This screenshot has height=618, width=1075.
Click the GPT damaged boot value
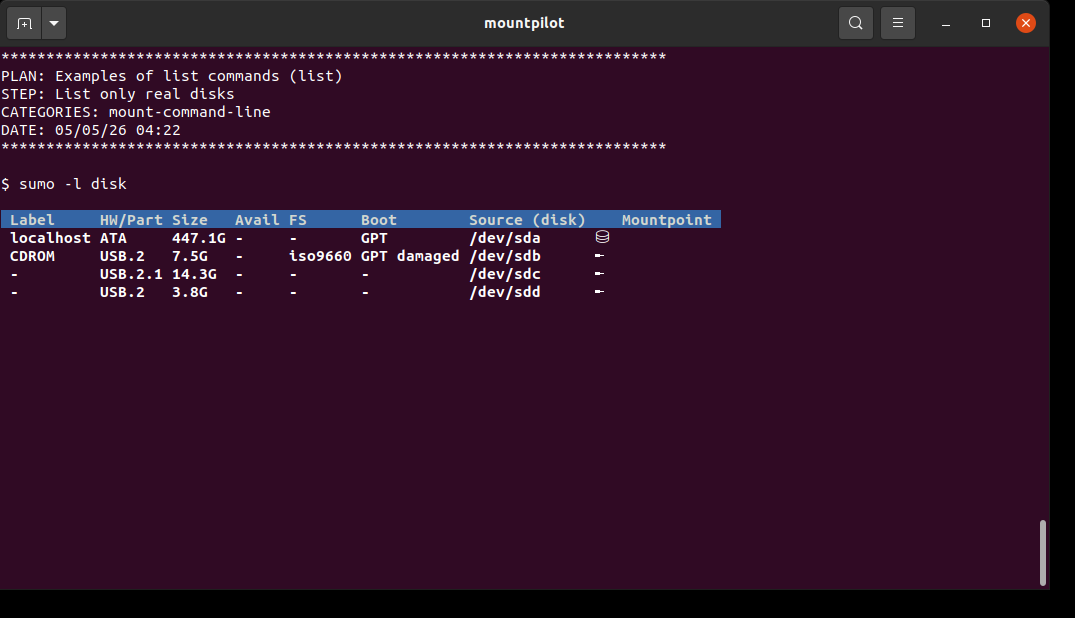coord(410,256)
